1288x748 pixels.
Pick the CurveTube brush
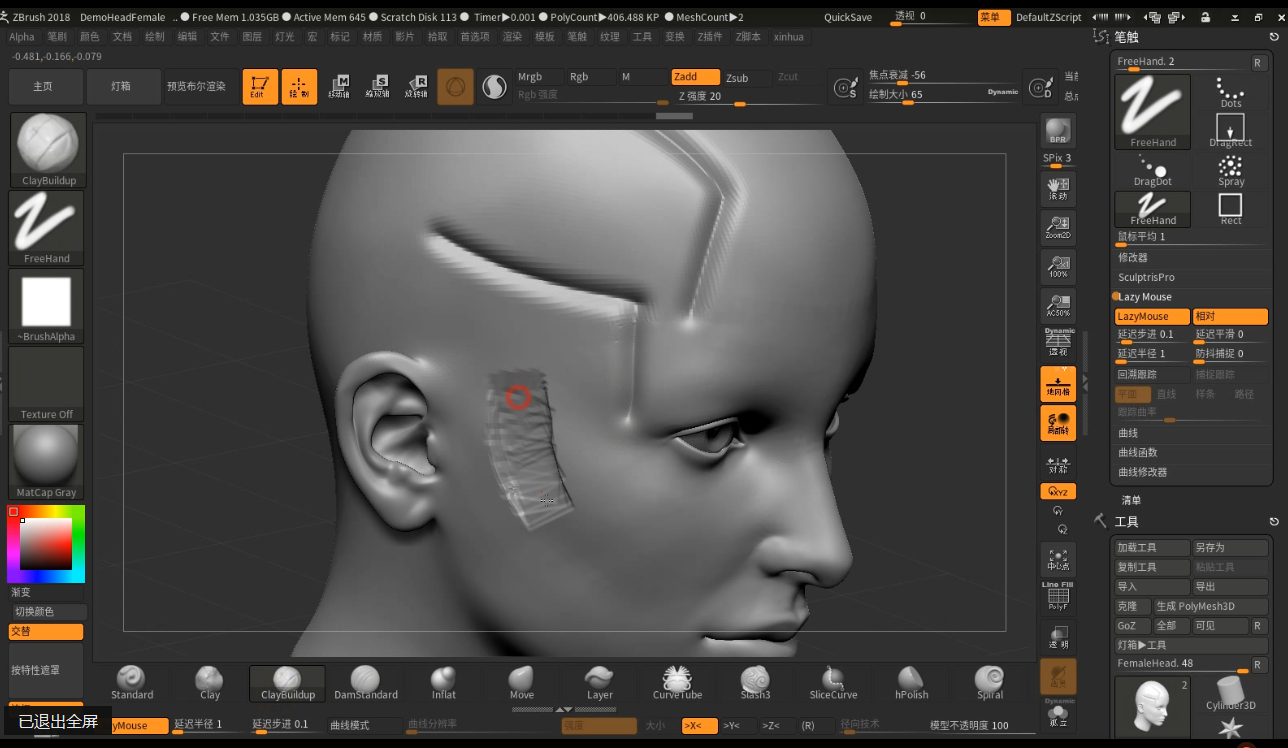click(678, 683)
